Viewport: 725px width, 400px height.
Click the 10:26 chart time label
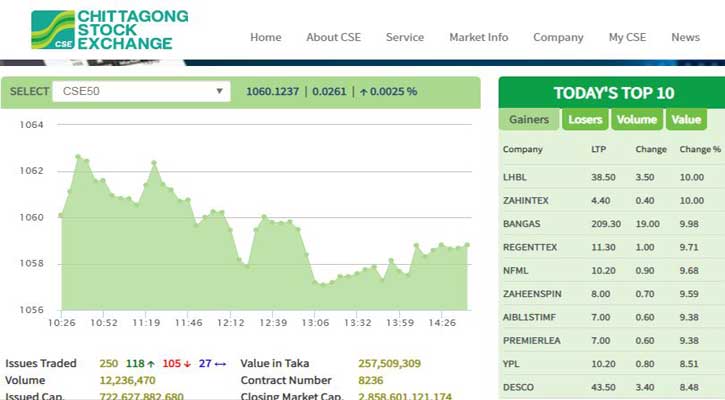coord(61,323)
